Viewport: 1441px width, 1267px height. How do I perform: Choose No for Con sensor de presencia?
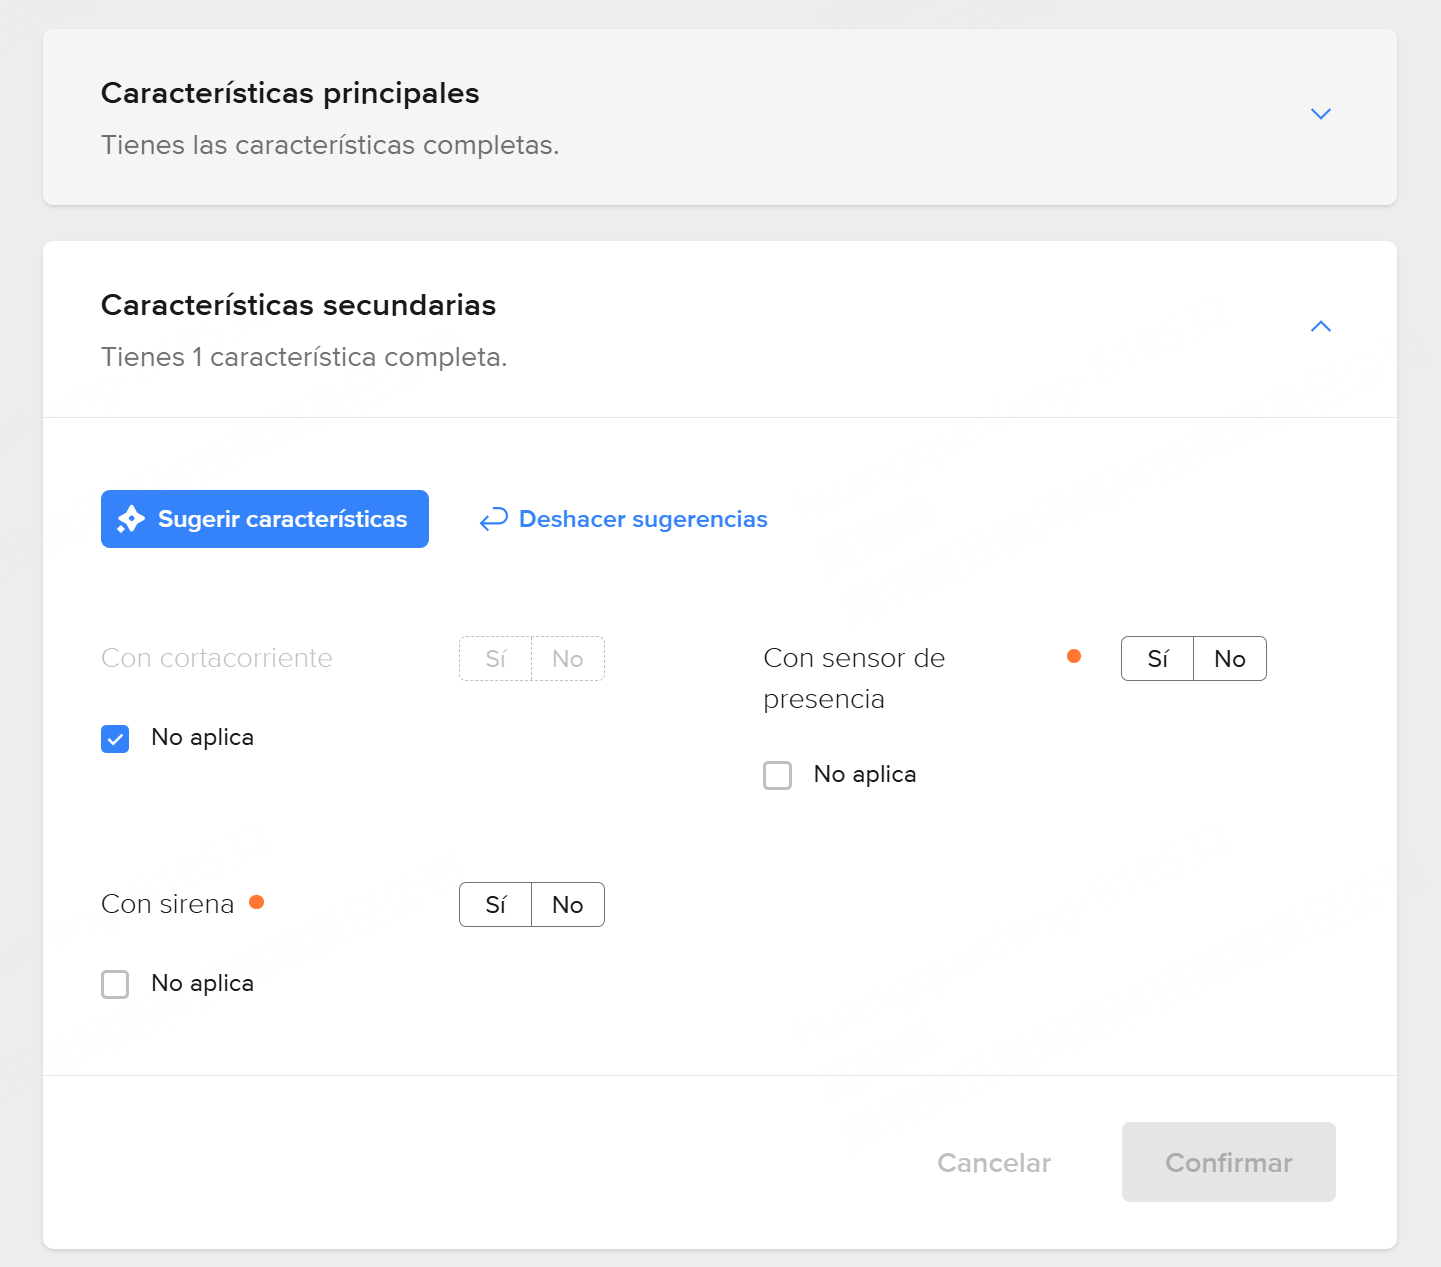click(1229, 658)
